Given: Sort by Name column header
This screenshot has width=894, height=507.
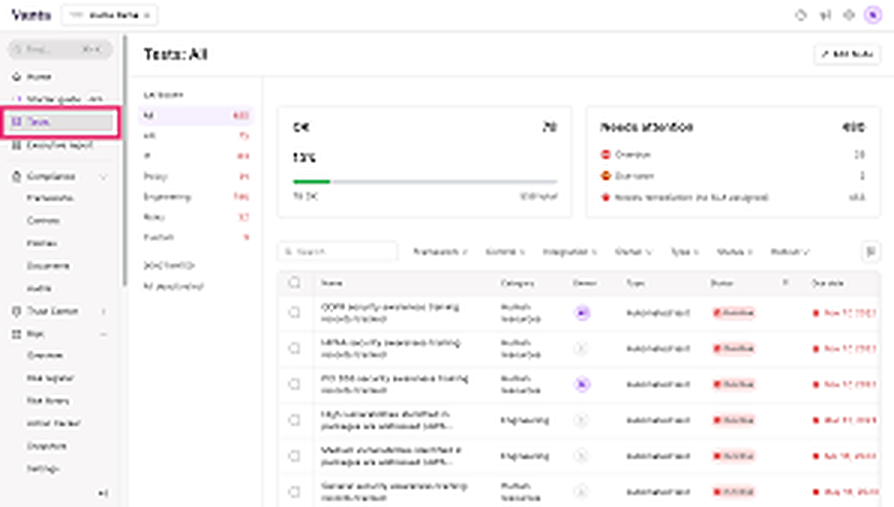Looking at the screenshot, I should (x=331, y=283).
